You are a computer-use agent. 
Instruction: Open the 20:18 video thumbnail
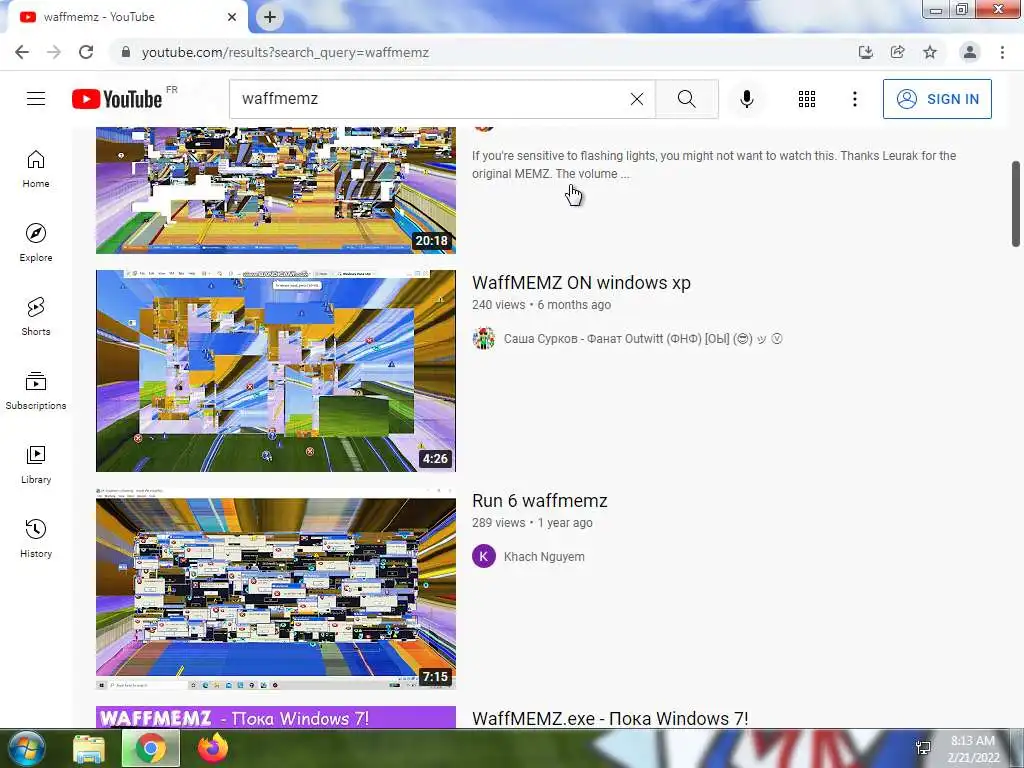point(276,190)
